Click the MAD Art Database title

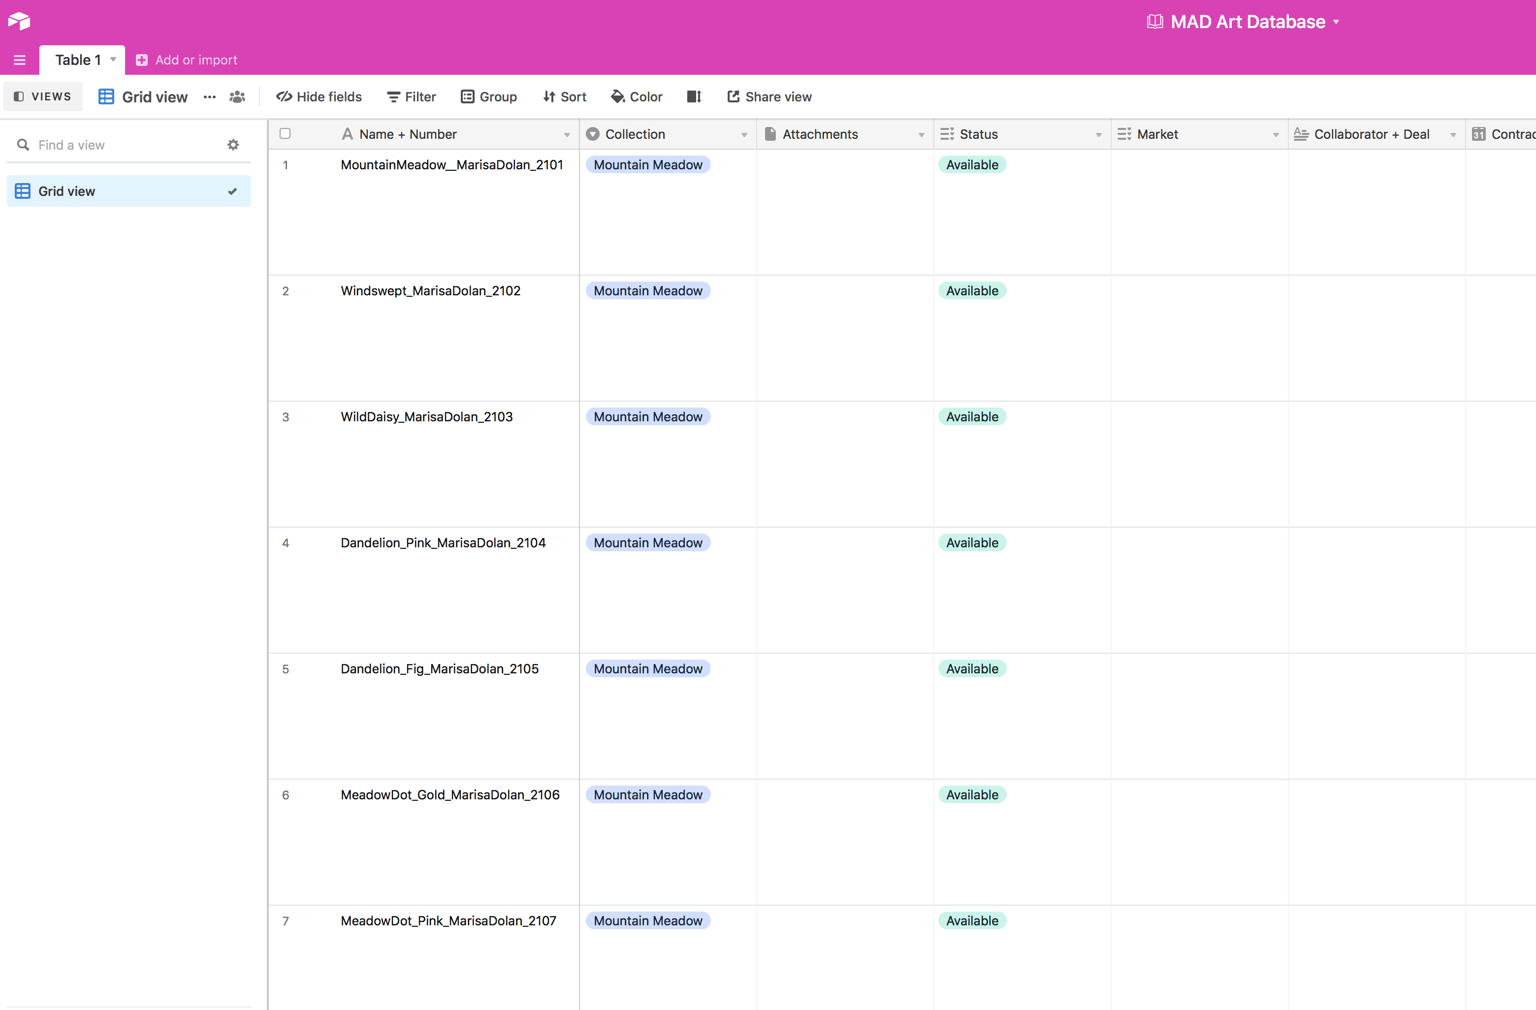coord(1248,22)
